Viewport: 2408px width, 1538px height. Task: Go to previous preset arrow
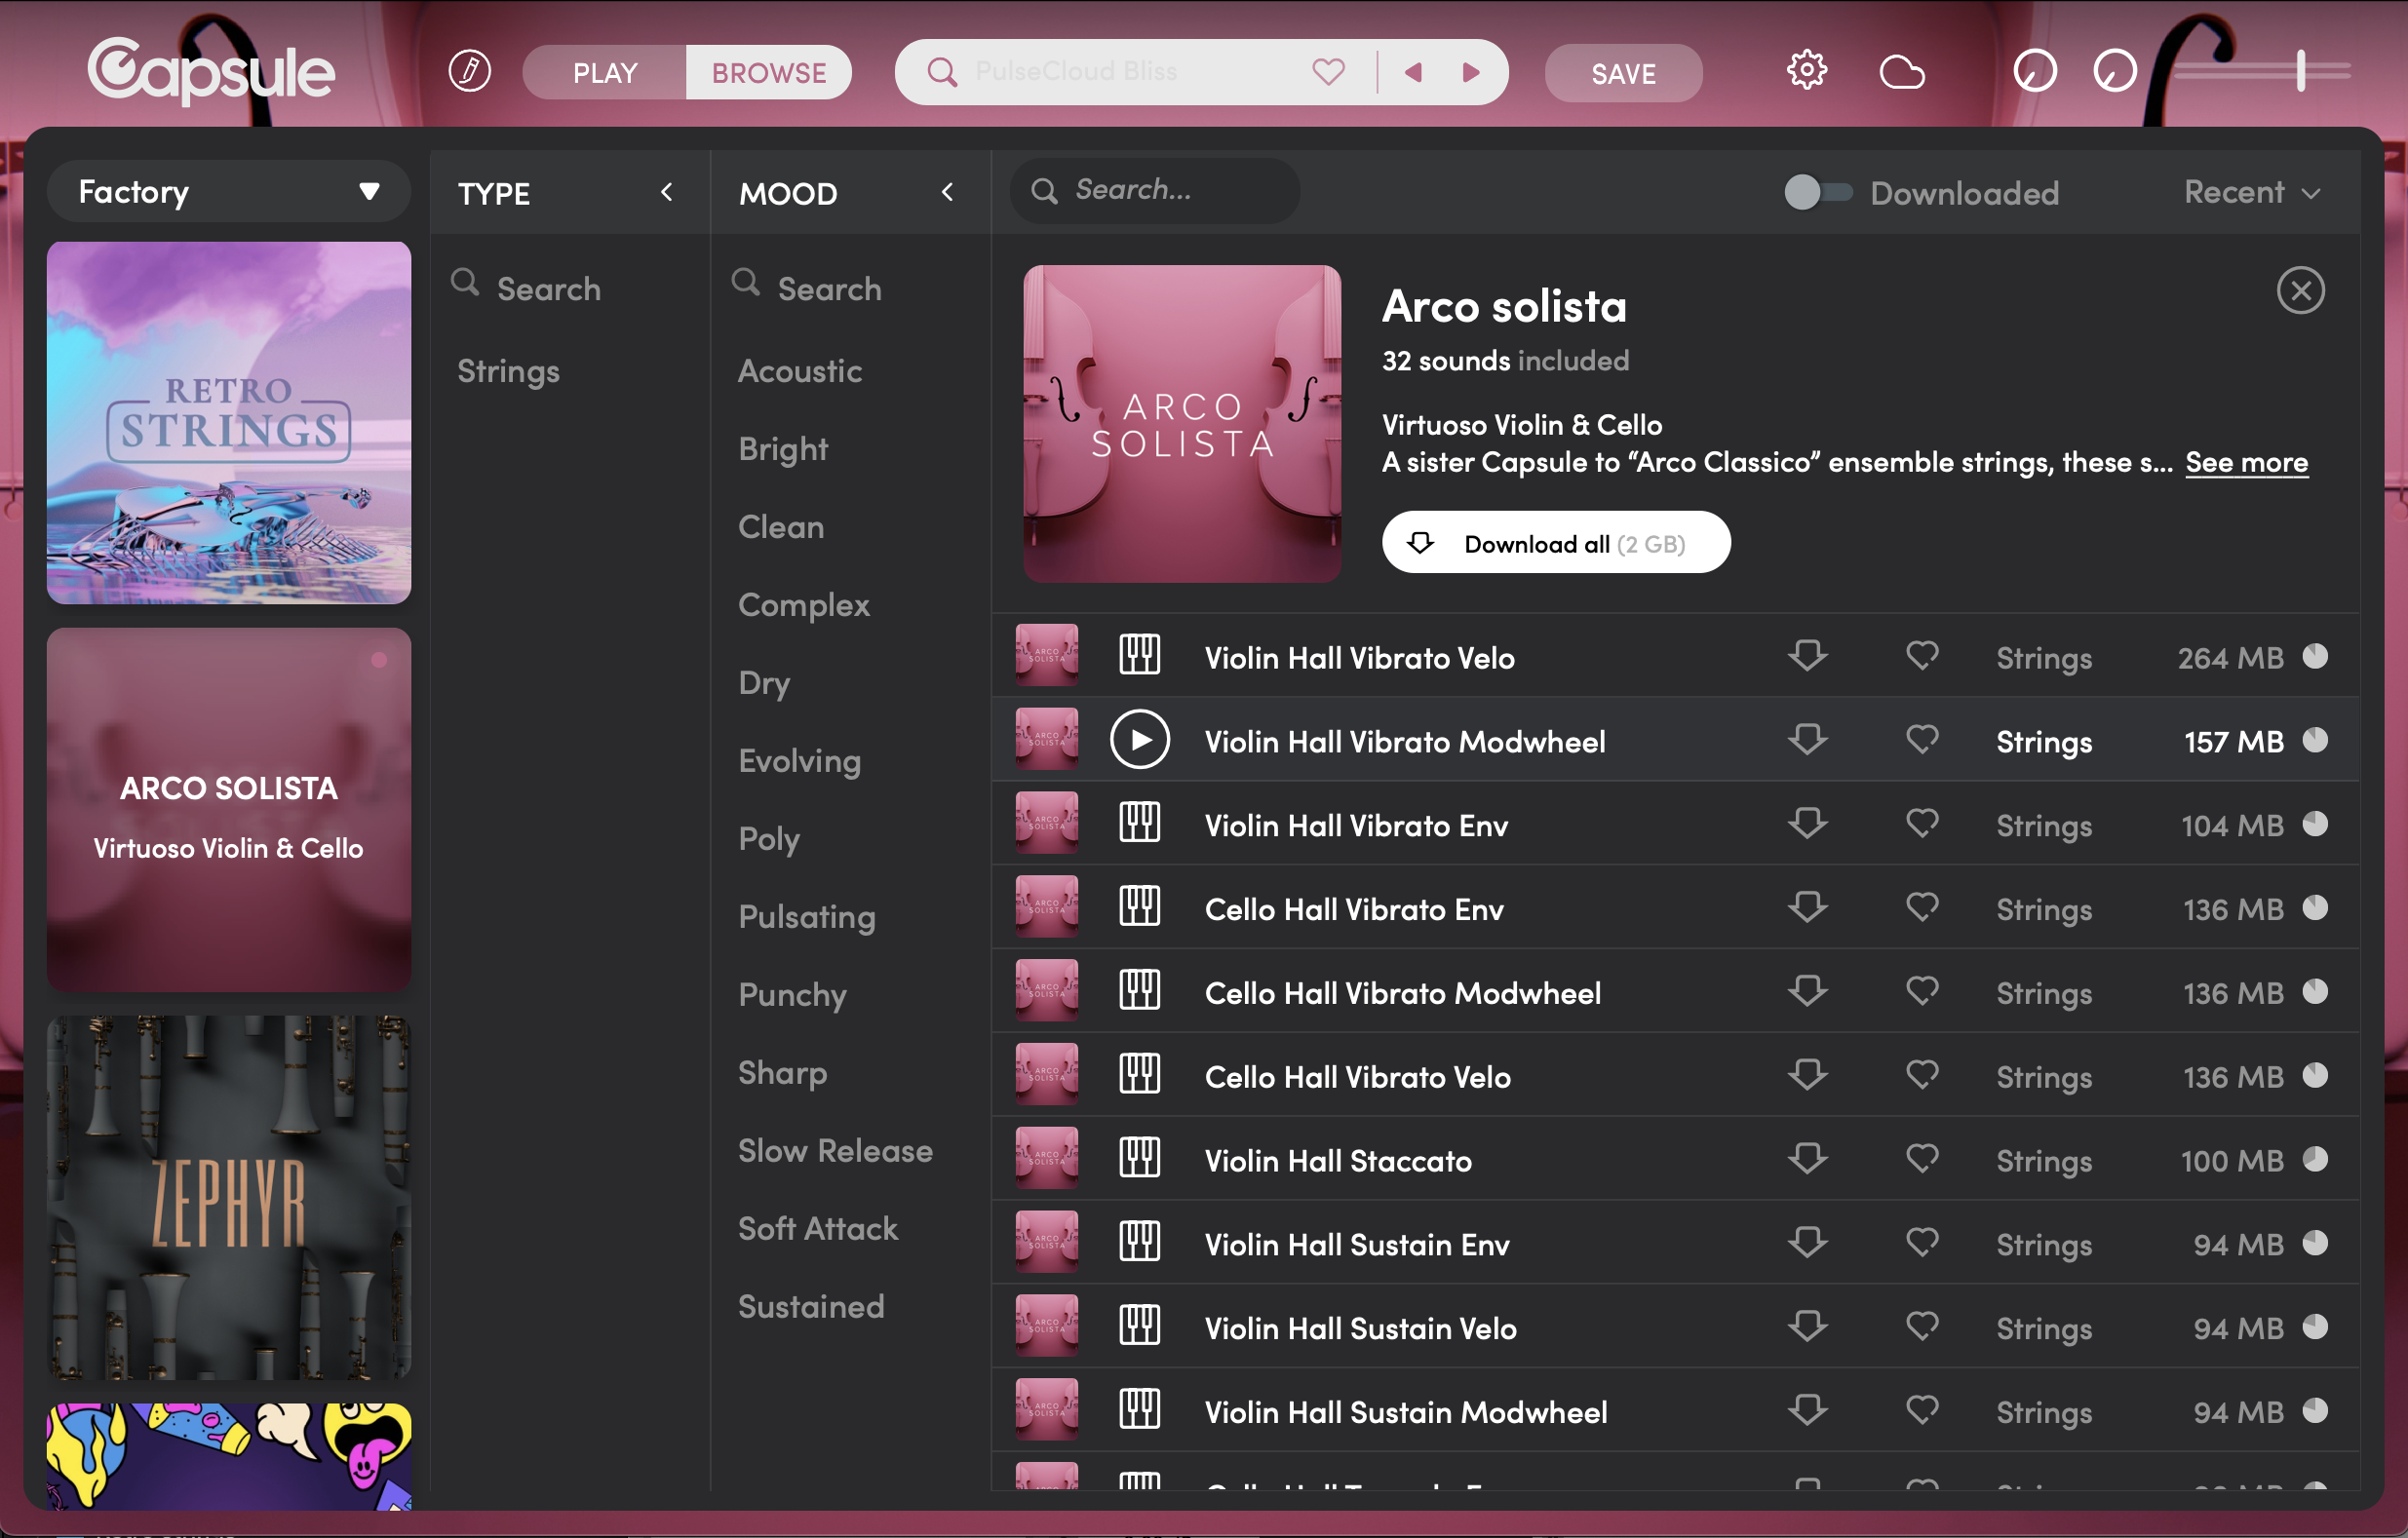pos(1413,72)
